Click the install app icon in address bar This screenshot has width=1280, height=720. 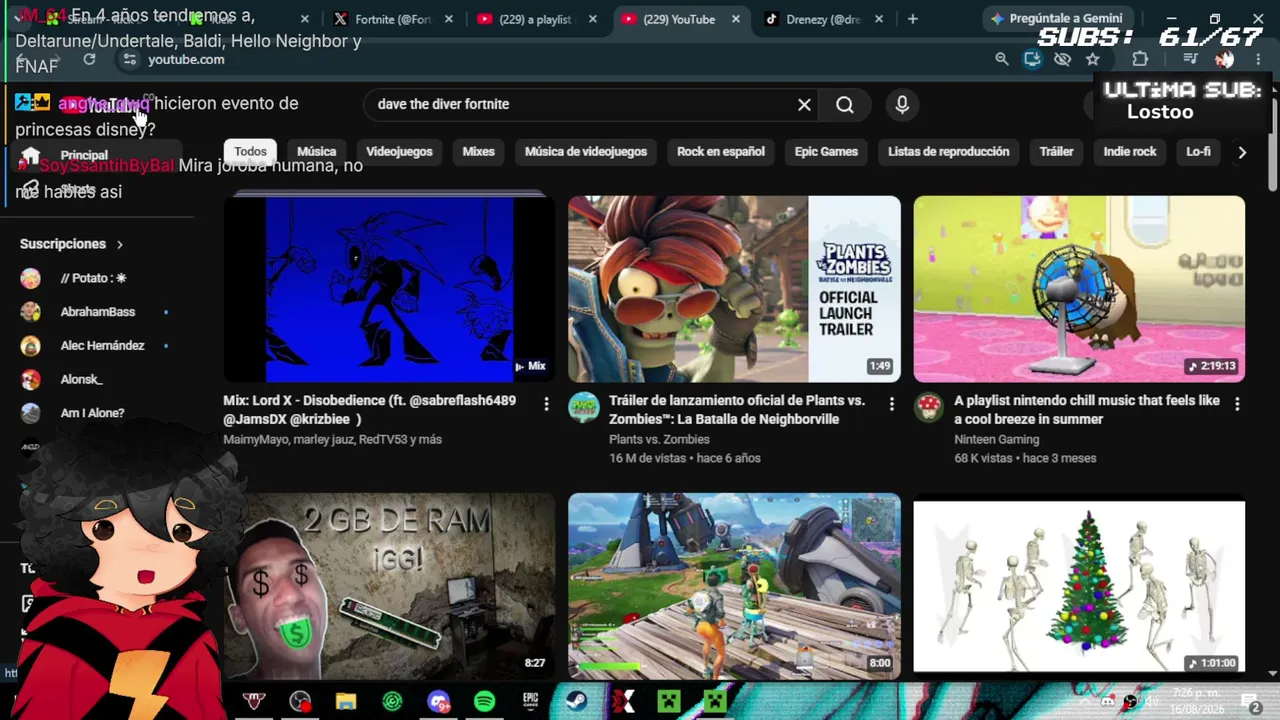click(1032, 59)
